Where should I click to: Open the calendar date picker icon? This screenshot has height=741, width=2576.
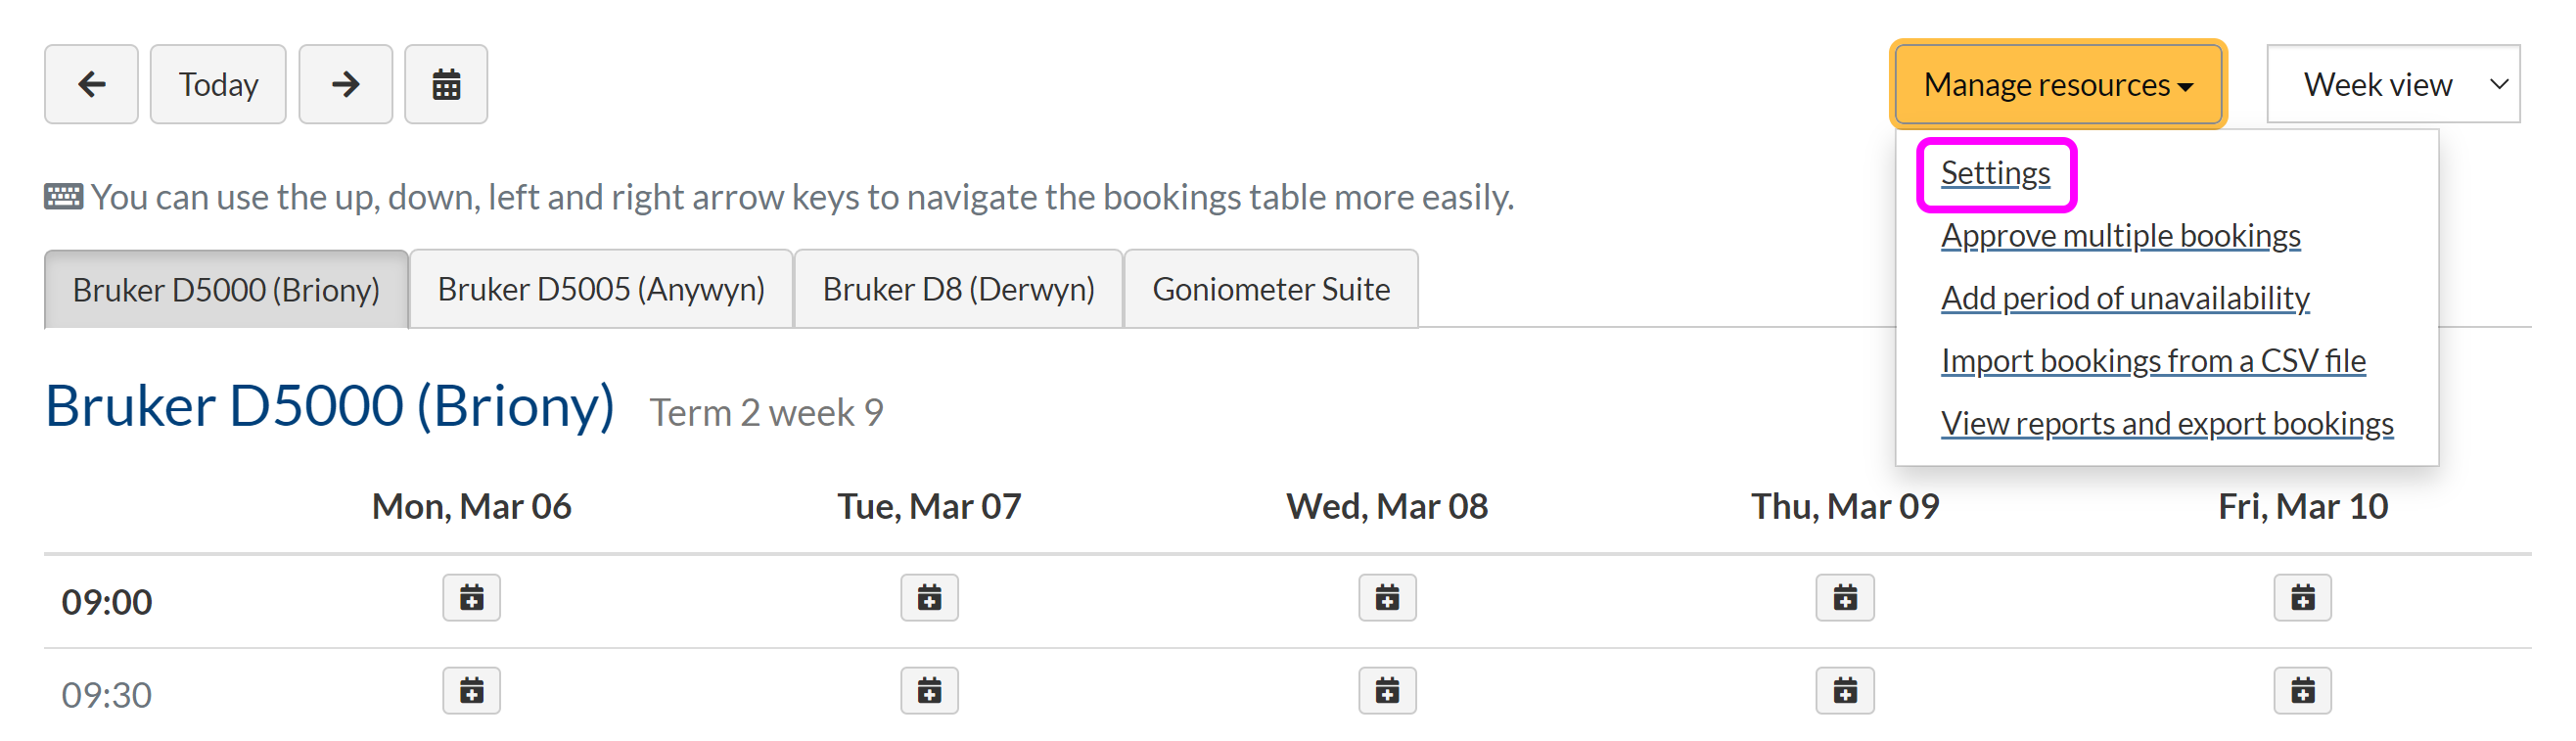[446, 84]
